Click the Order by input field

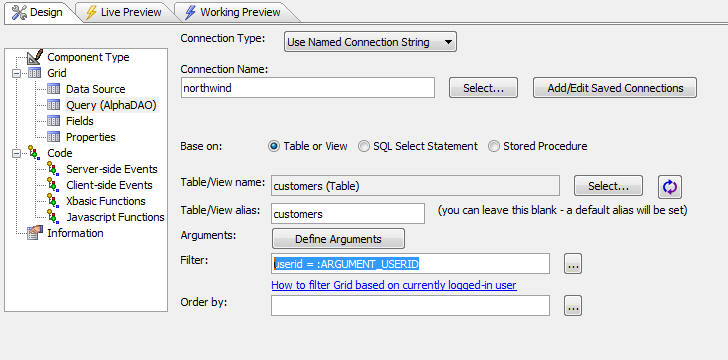tap(410, 306)
